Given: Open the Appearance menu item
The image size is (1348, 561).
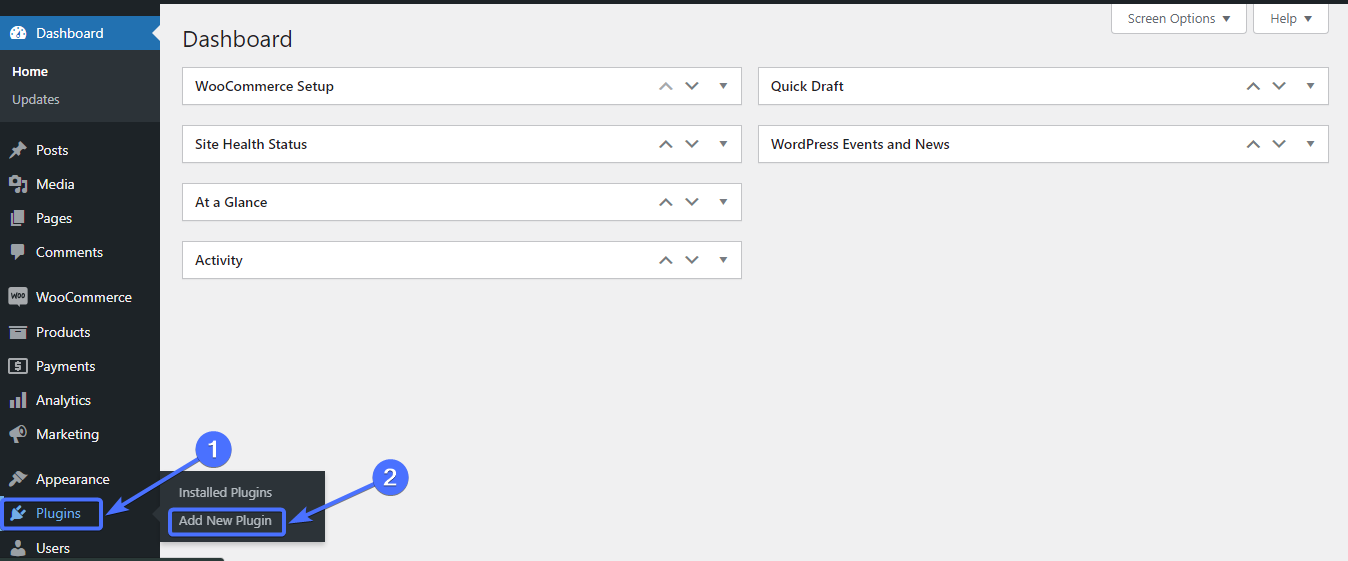Looking at the screenshot, I should [x=80, y=479].
